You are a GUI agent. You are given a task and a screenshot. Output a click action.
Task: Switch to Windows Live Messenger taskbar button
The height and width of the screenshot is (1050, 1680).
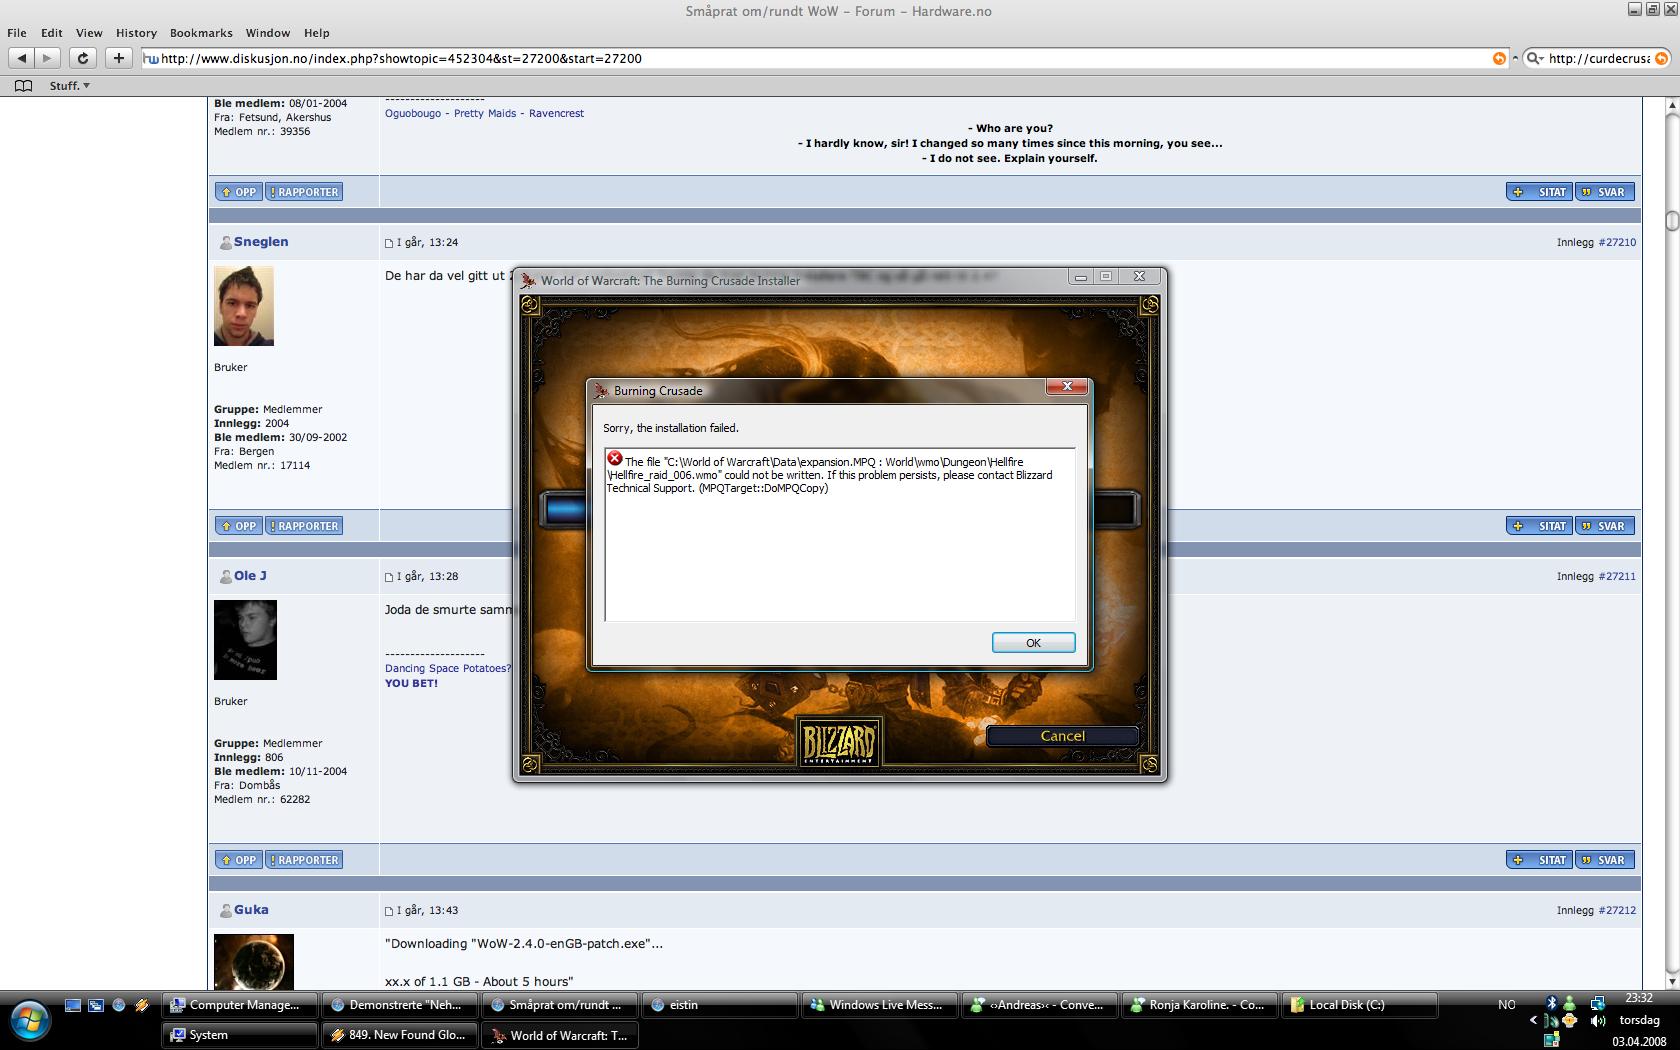(x=880, y=1005)
